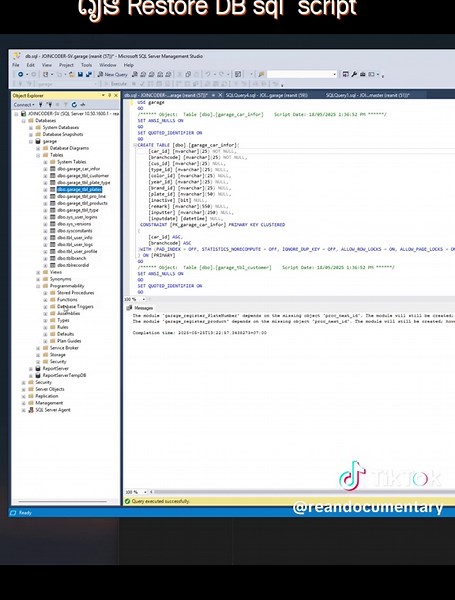
Task: Select the Database Triggers folder
Action: 75,307
